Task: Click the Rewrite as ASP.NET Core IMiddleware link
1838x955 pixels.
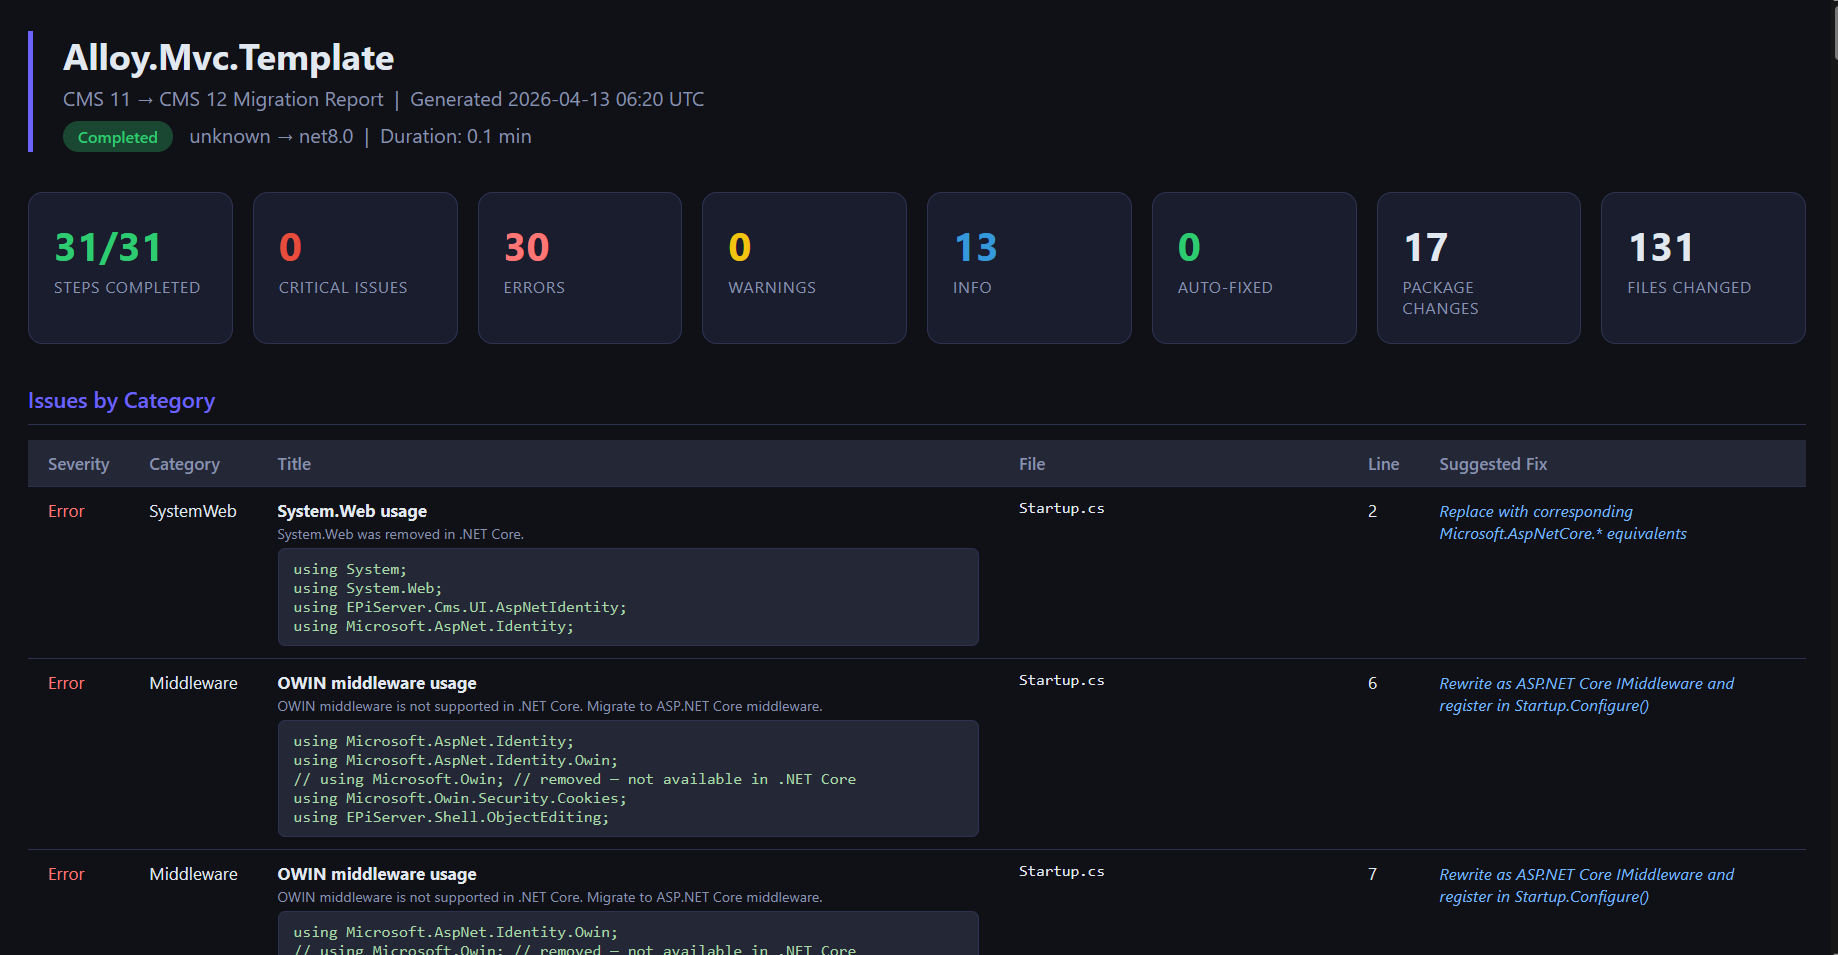Action: (1586, 694)
